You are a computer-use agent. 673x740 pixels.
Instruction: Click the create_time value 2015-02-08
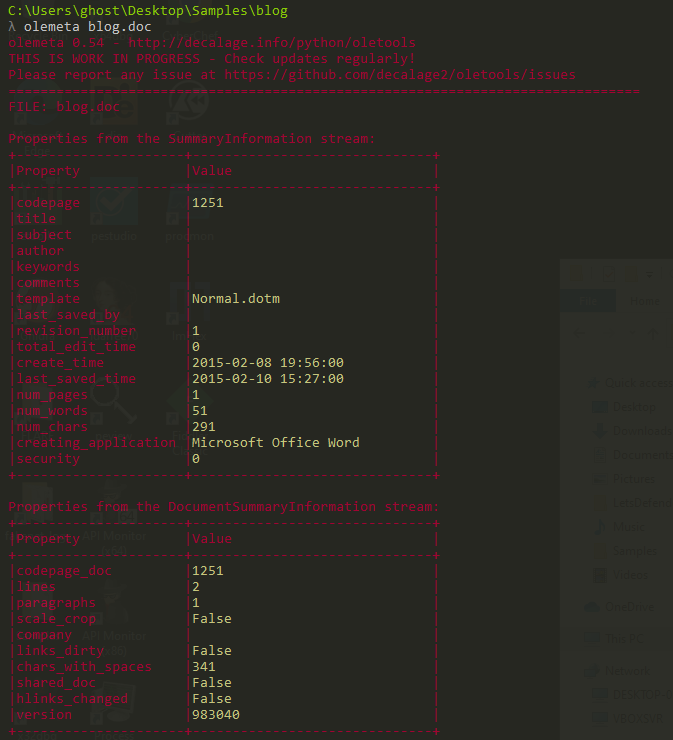(x=267, y=363)
